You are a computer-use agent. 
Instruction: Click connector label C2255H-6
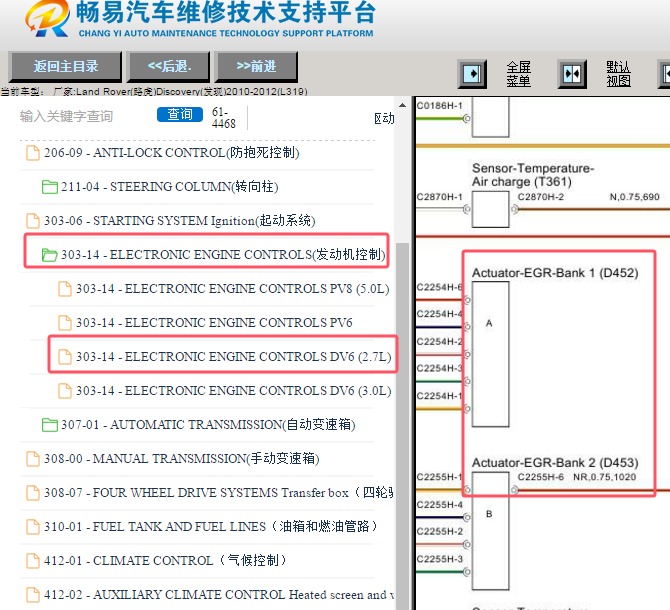541,477
